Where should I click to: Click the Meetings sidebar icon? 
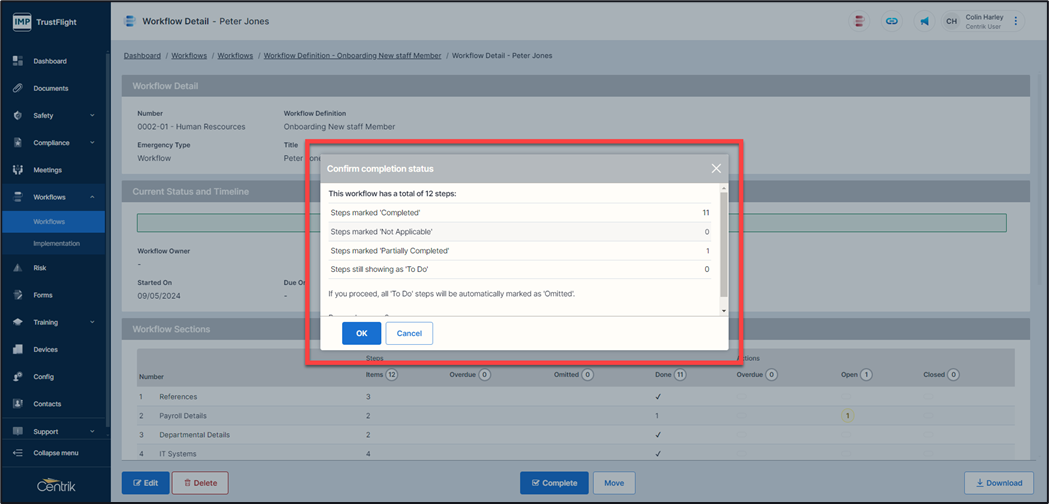pos(18,170)
